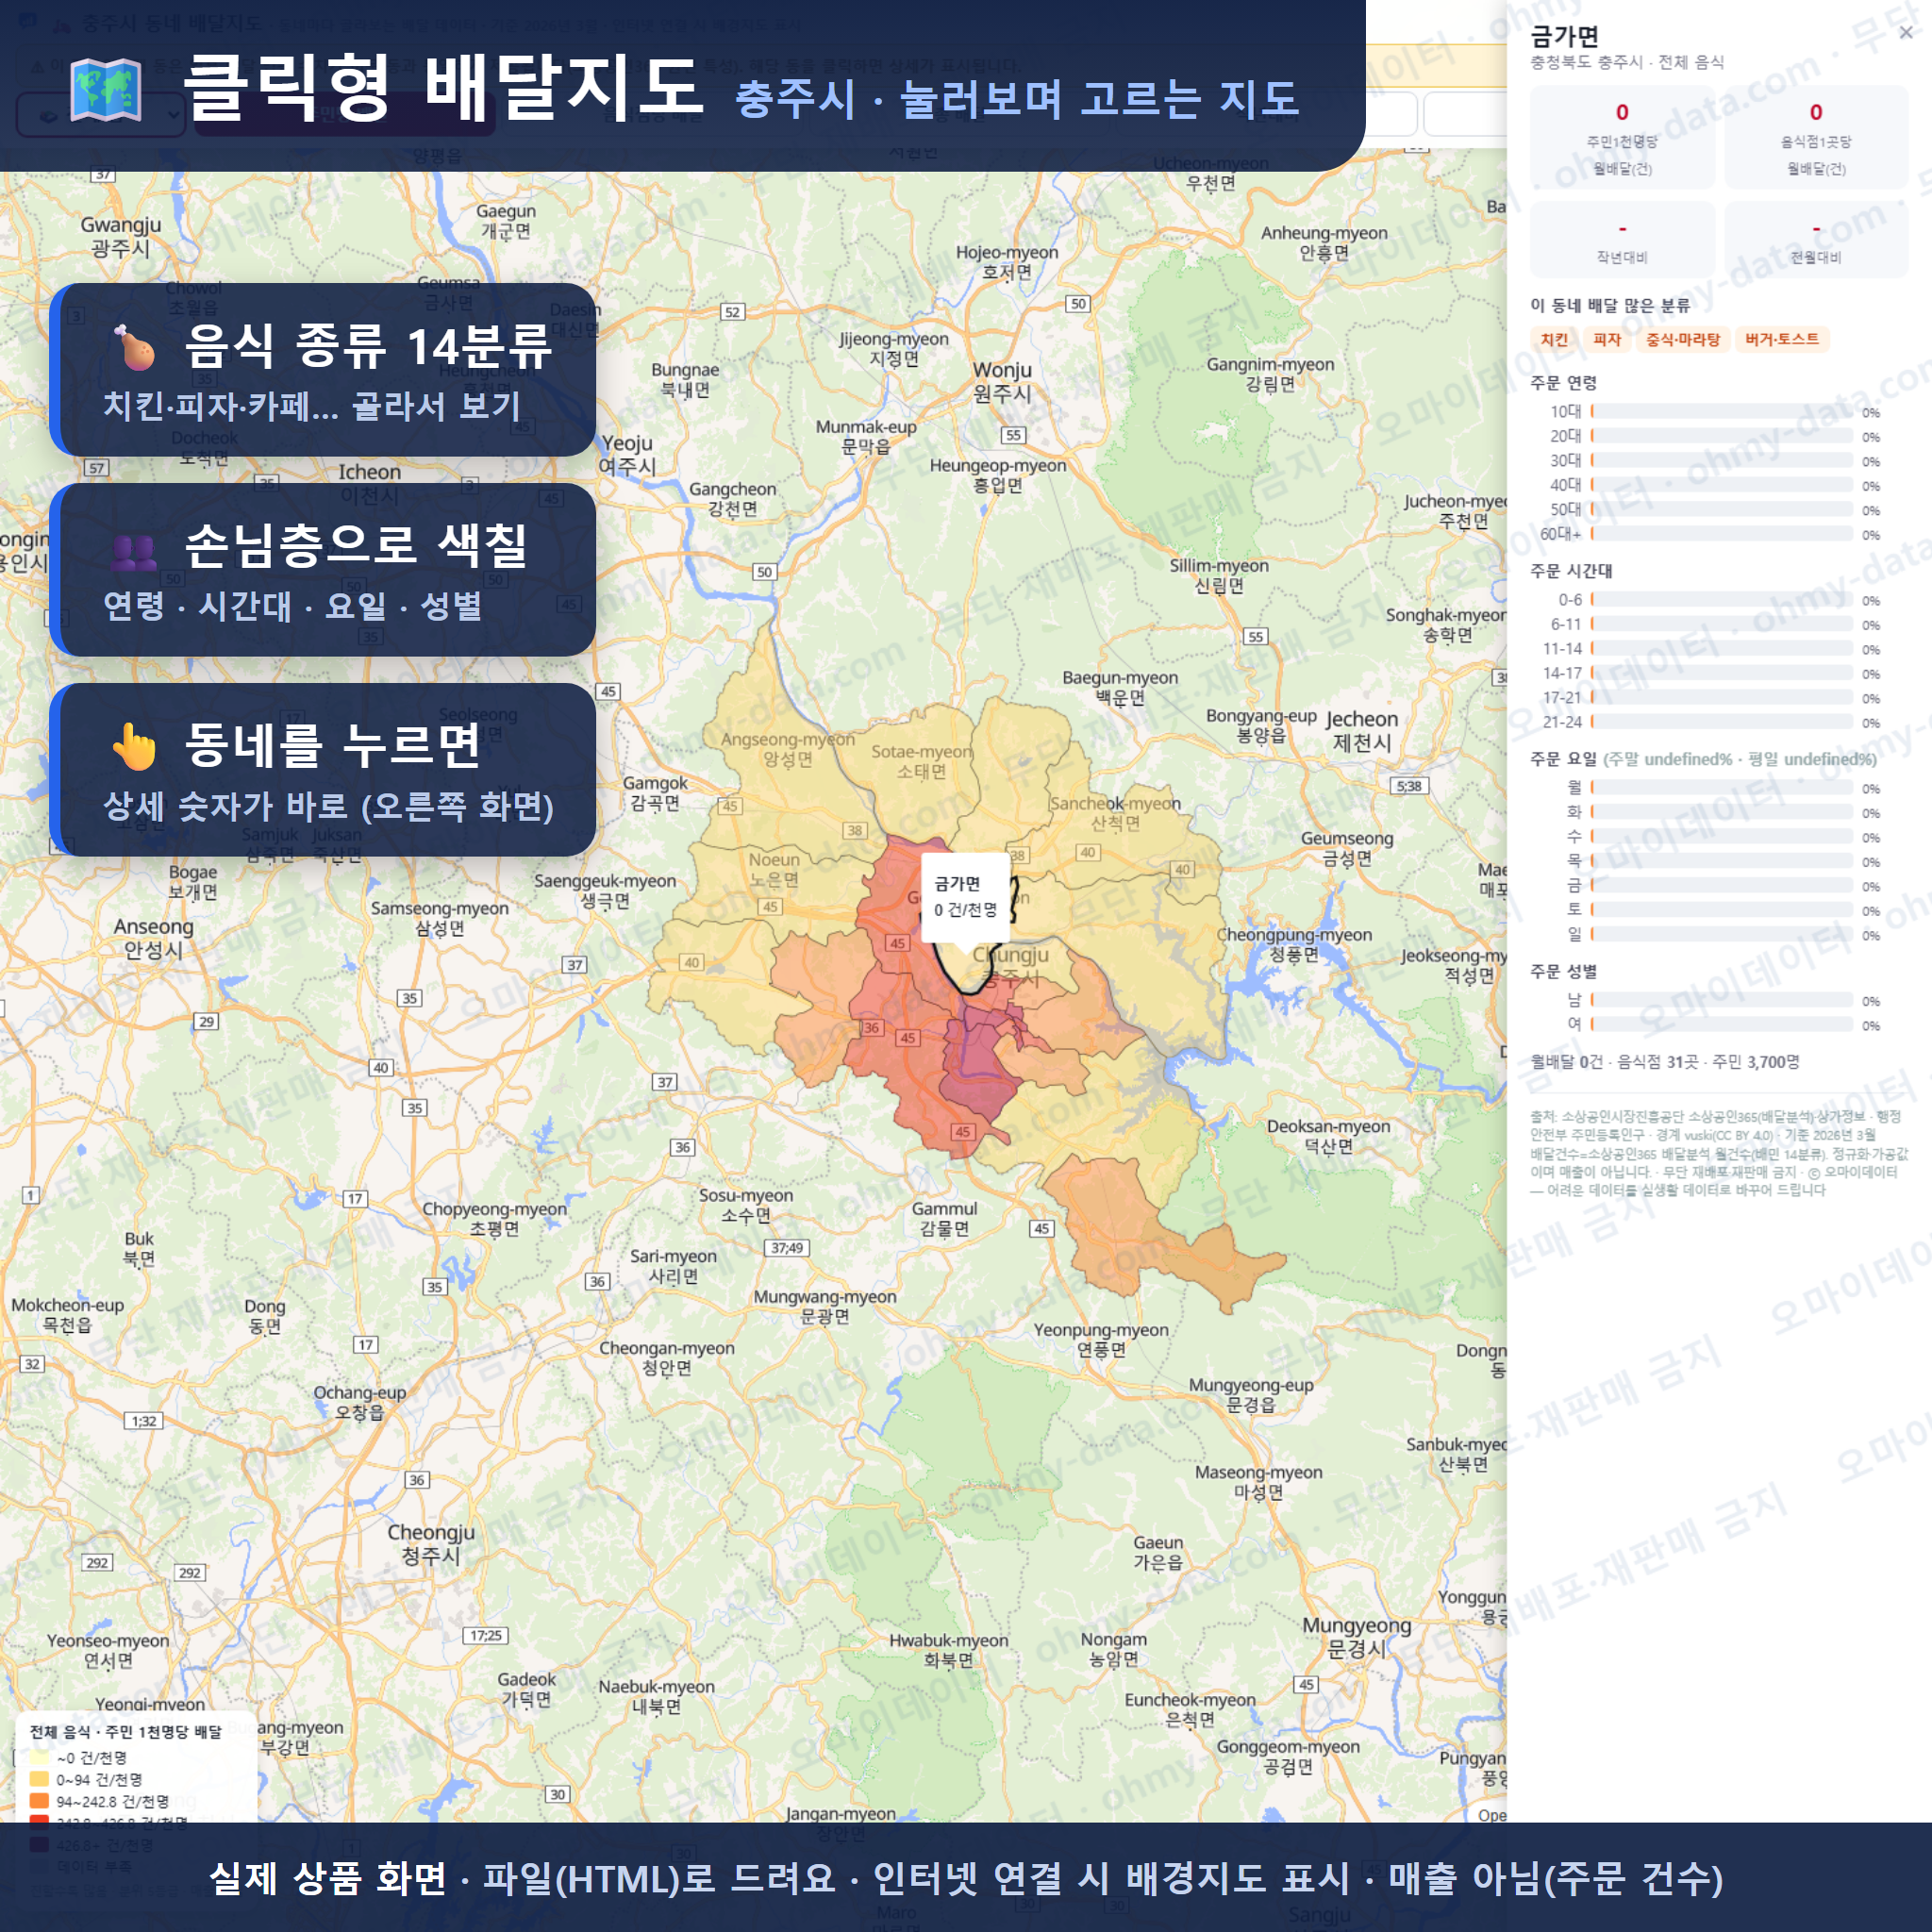Image resolution: width=1932 pixels, height=1932 pixels.
Task: Click the Saenggeuk-myeon 생극면 map label
Action: pos(605,891)
